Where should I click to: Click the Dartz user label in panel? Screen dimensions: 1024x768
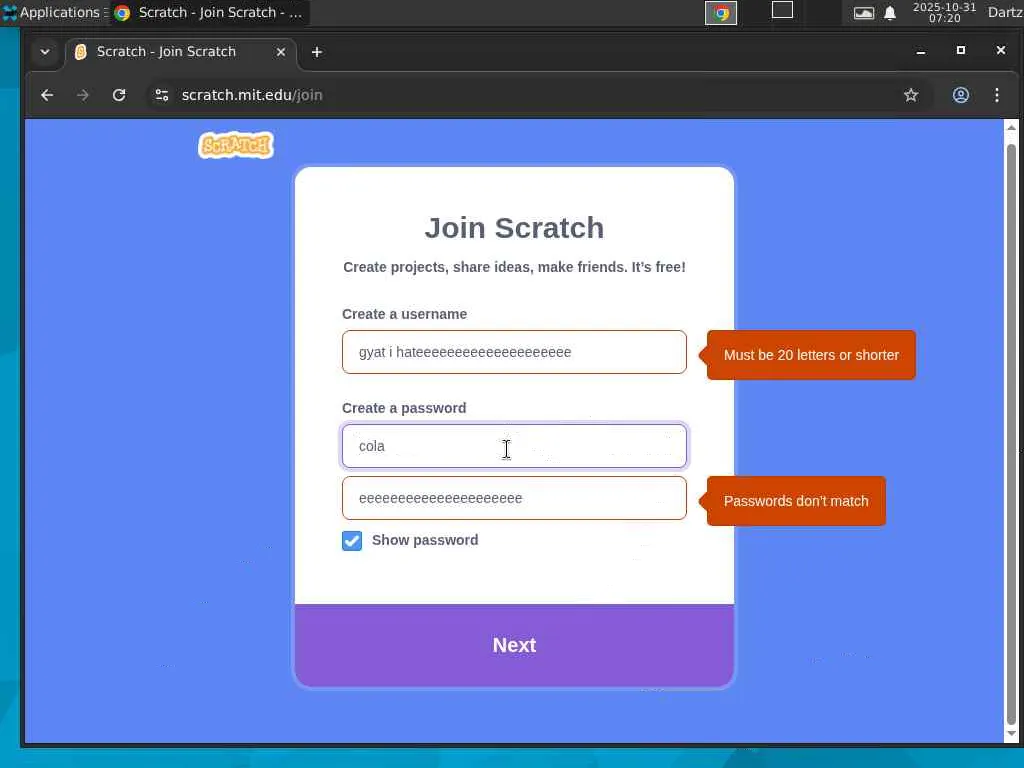[1005, 12]
